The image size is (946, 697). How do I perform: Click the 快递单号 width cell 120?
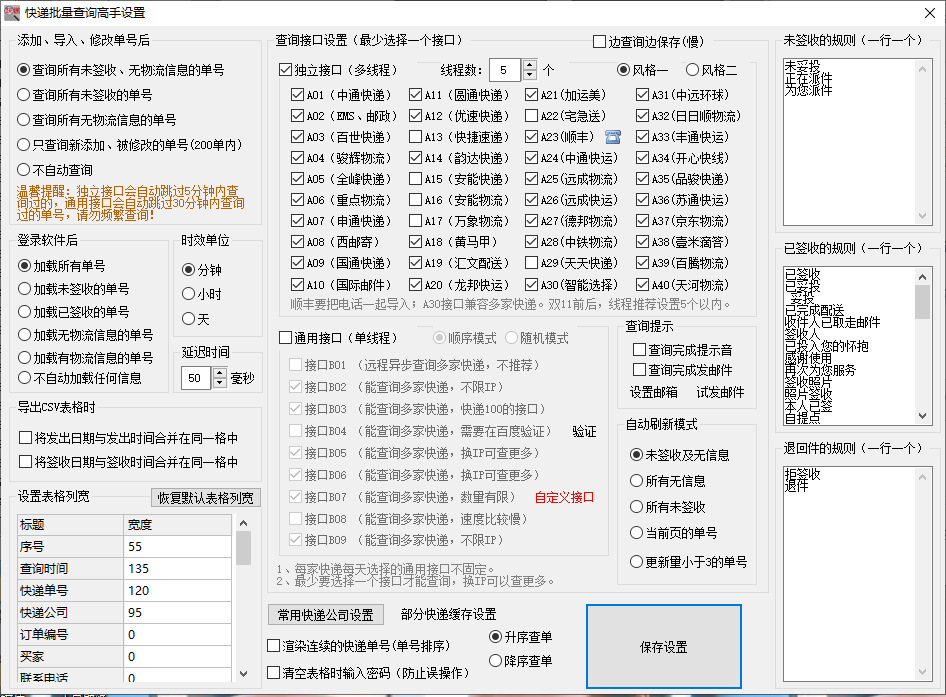[177, 591]
